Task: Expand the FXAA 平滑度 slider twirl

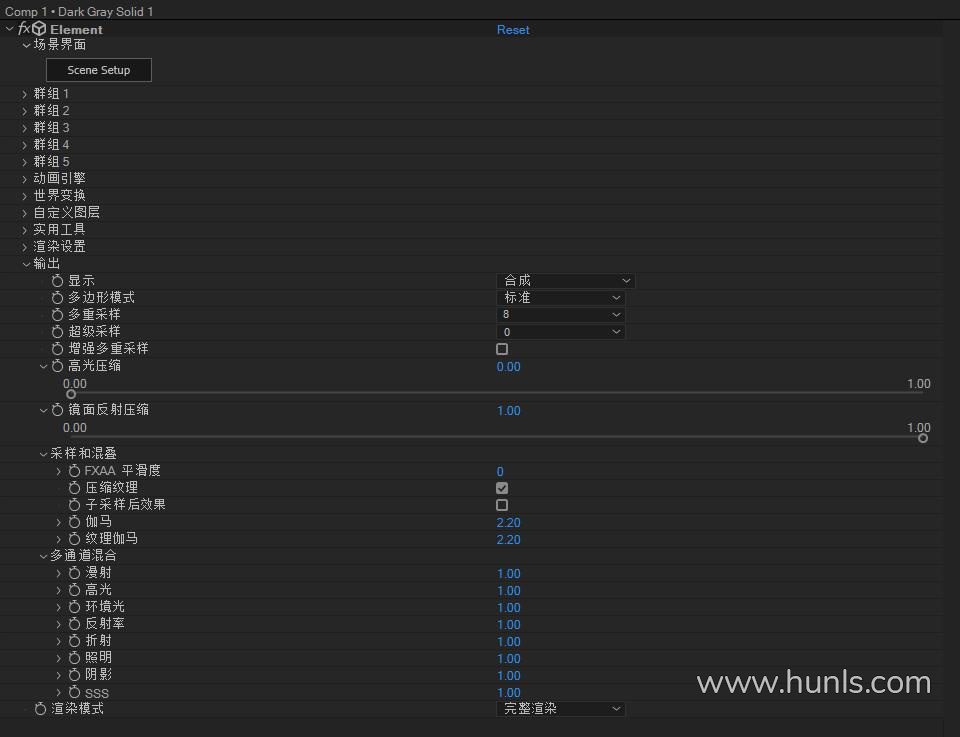Action: (x=59, y=471)
